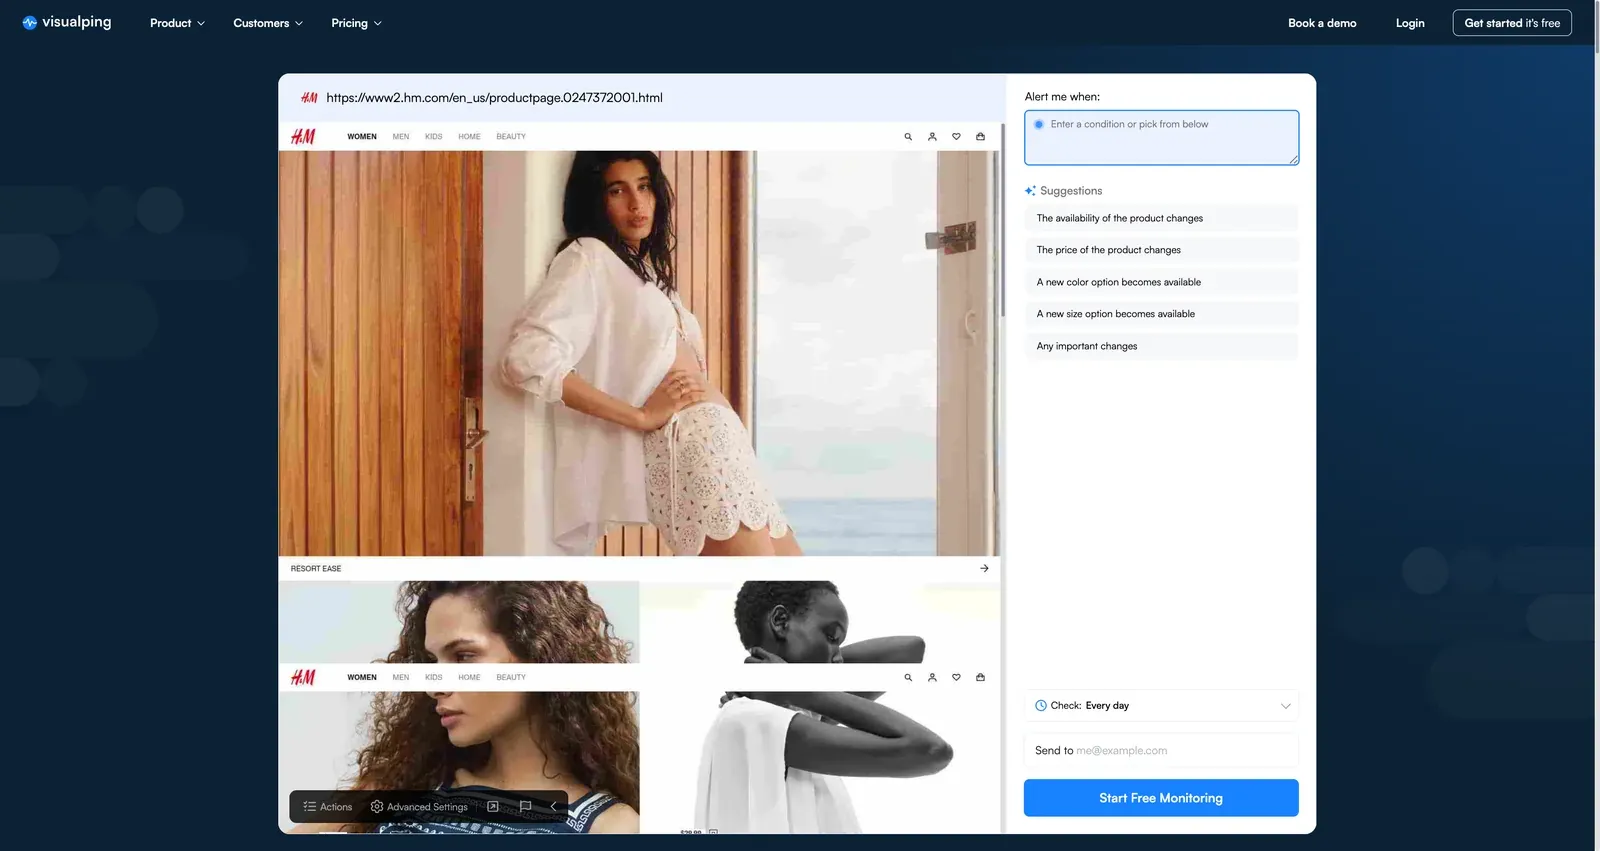Choose 'The availability of the product changes' suggestion
Screen dimensions: 1600x851
point(1161,218)
